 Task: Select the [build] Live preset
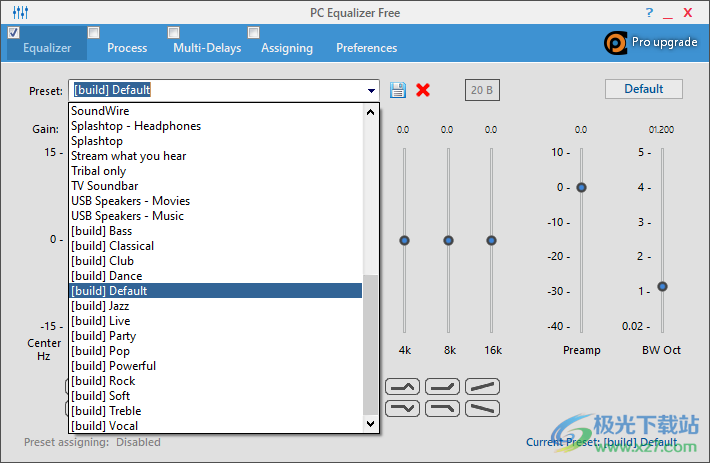click(216, 320)
